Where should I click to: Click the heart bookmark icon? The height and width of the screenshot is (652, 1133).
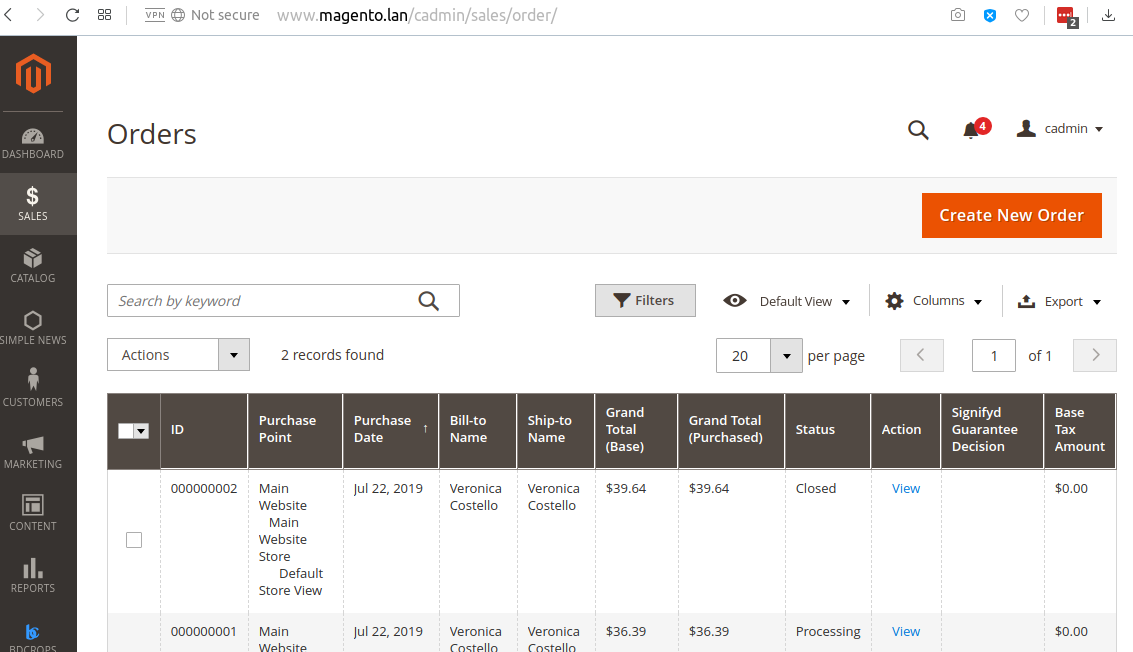pyautogui.click(x=1022, y=14)
